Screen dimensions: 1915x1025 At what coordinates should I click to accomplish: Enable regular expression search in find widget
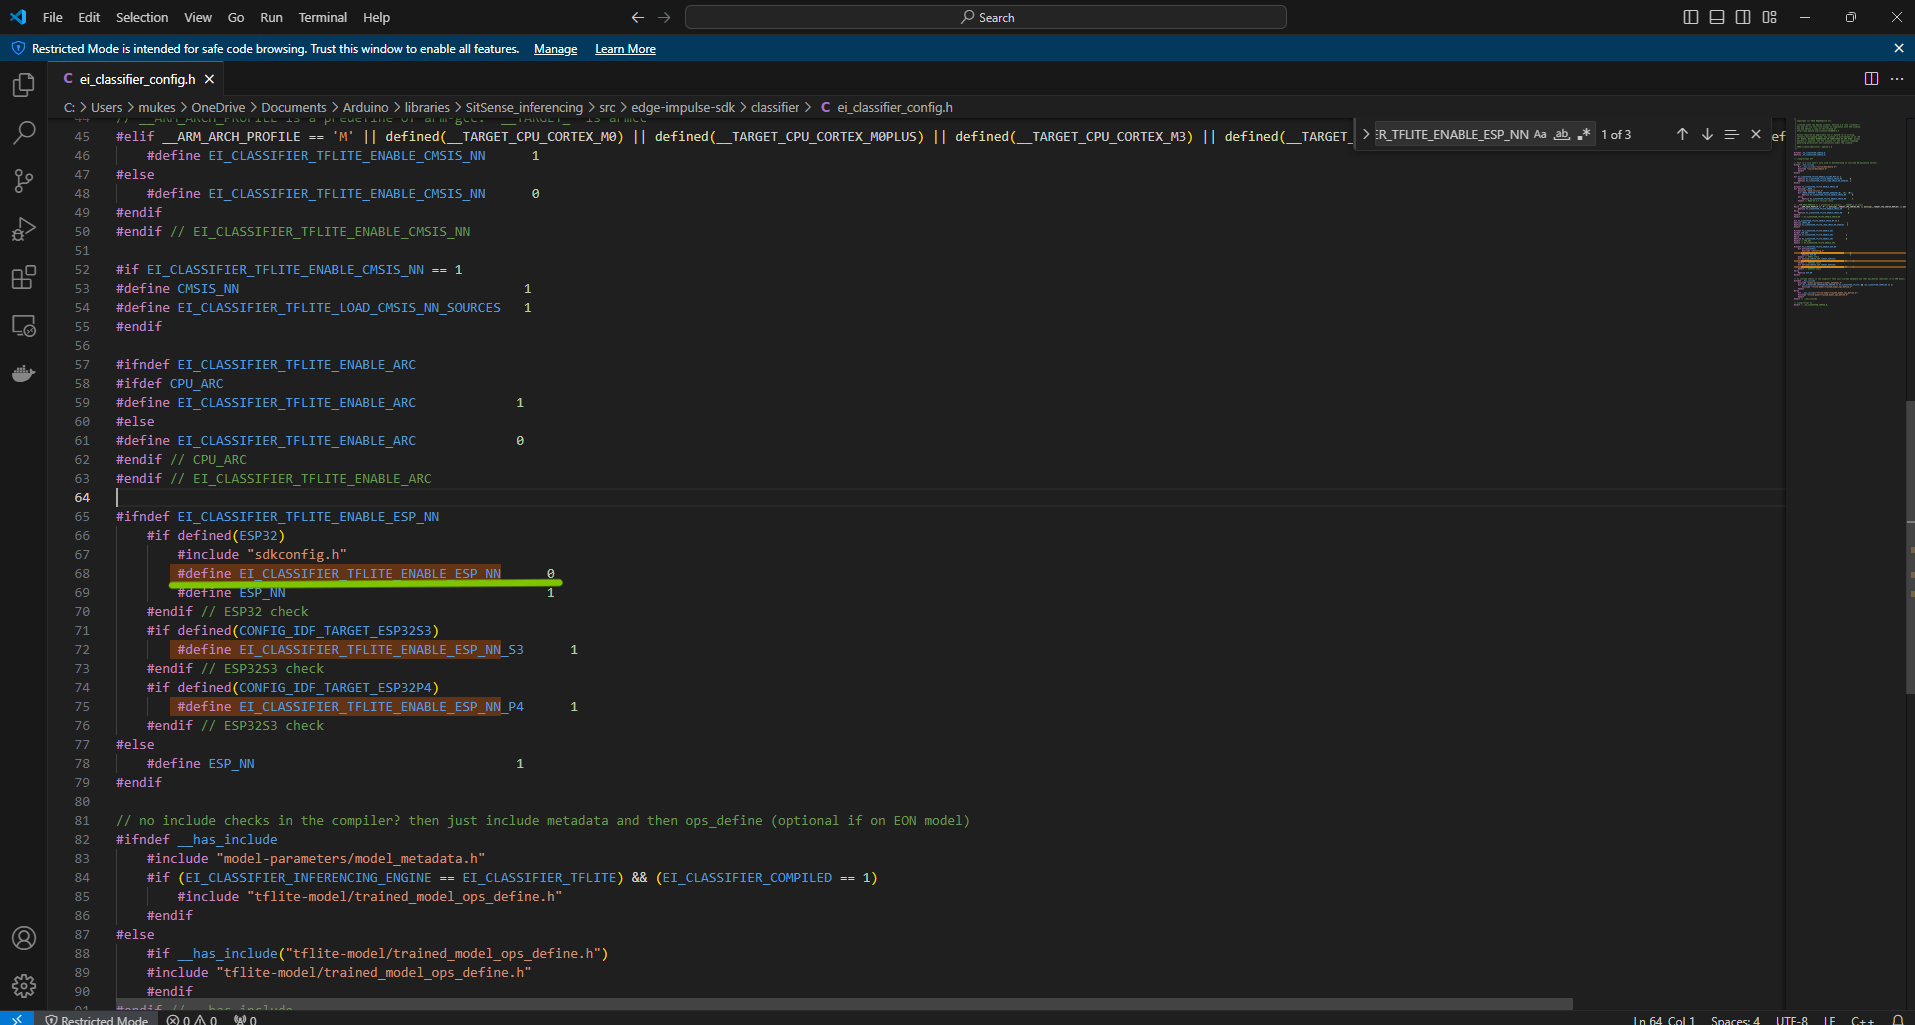tap(1584, 134)
